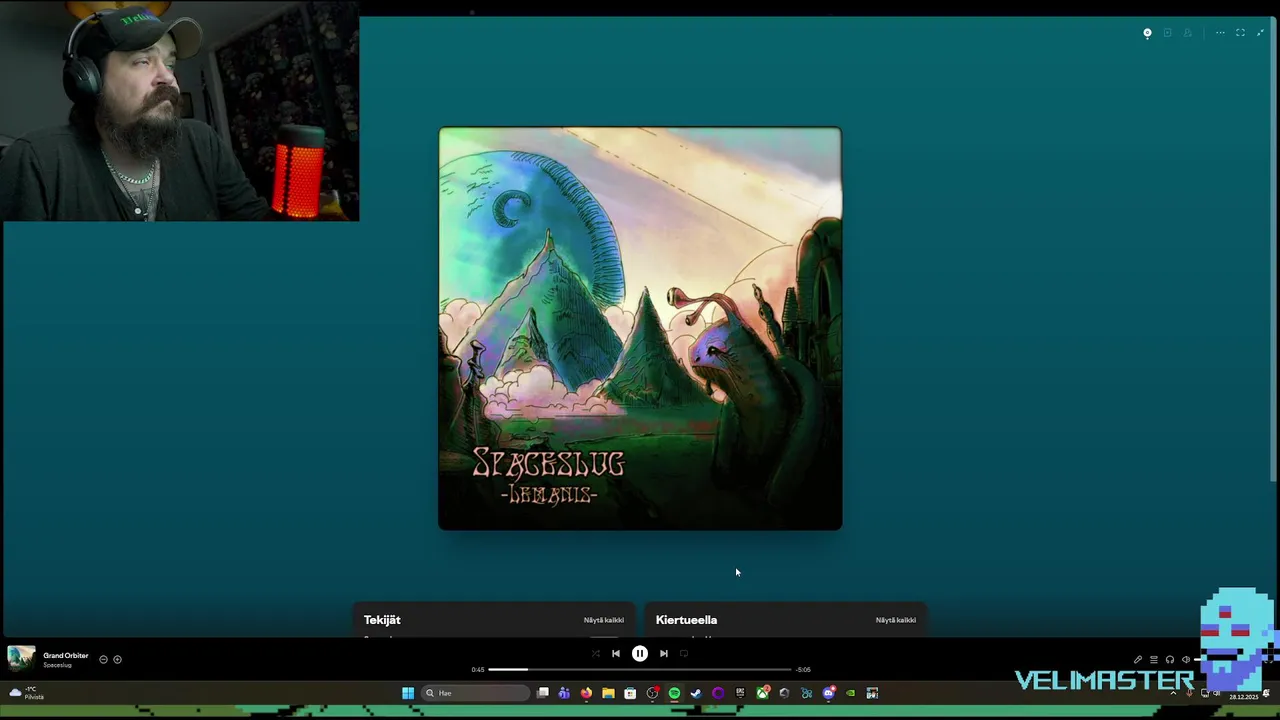Open Spotify taskbar icon
Viewport: 1280px width, 720px height.
point(675,693)
